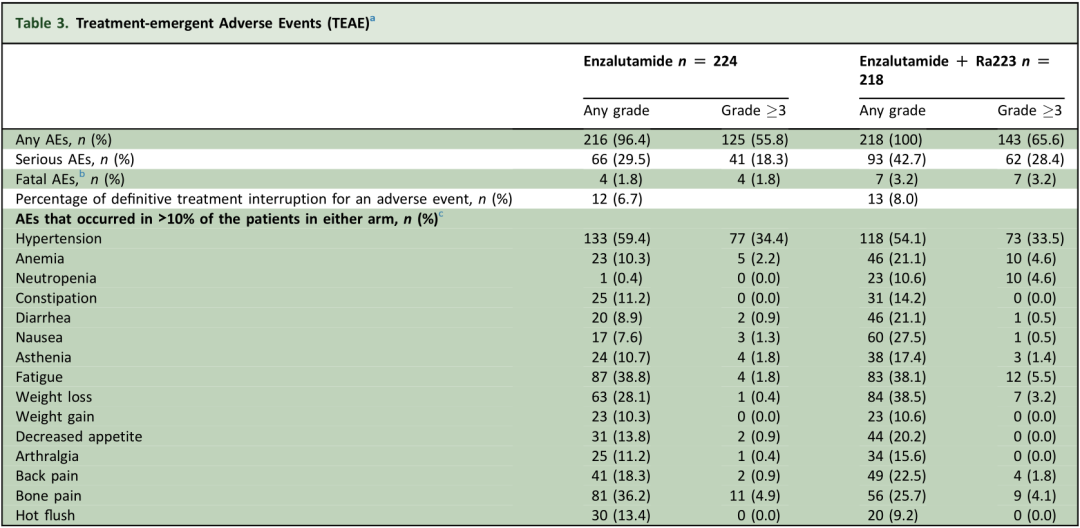
Task: Click the 'Fatigue' row label
Action: point(39,377)
